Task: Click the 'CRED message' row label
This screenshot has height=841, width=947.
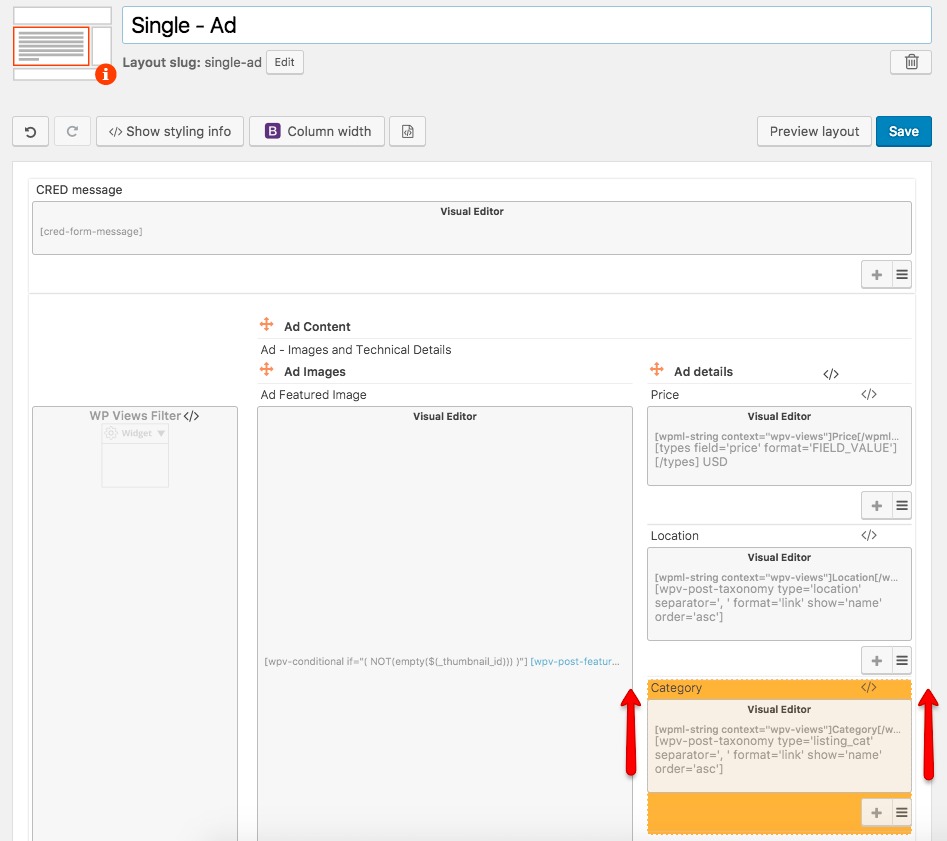Action: [79, 190]
